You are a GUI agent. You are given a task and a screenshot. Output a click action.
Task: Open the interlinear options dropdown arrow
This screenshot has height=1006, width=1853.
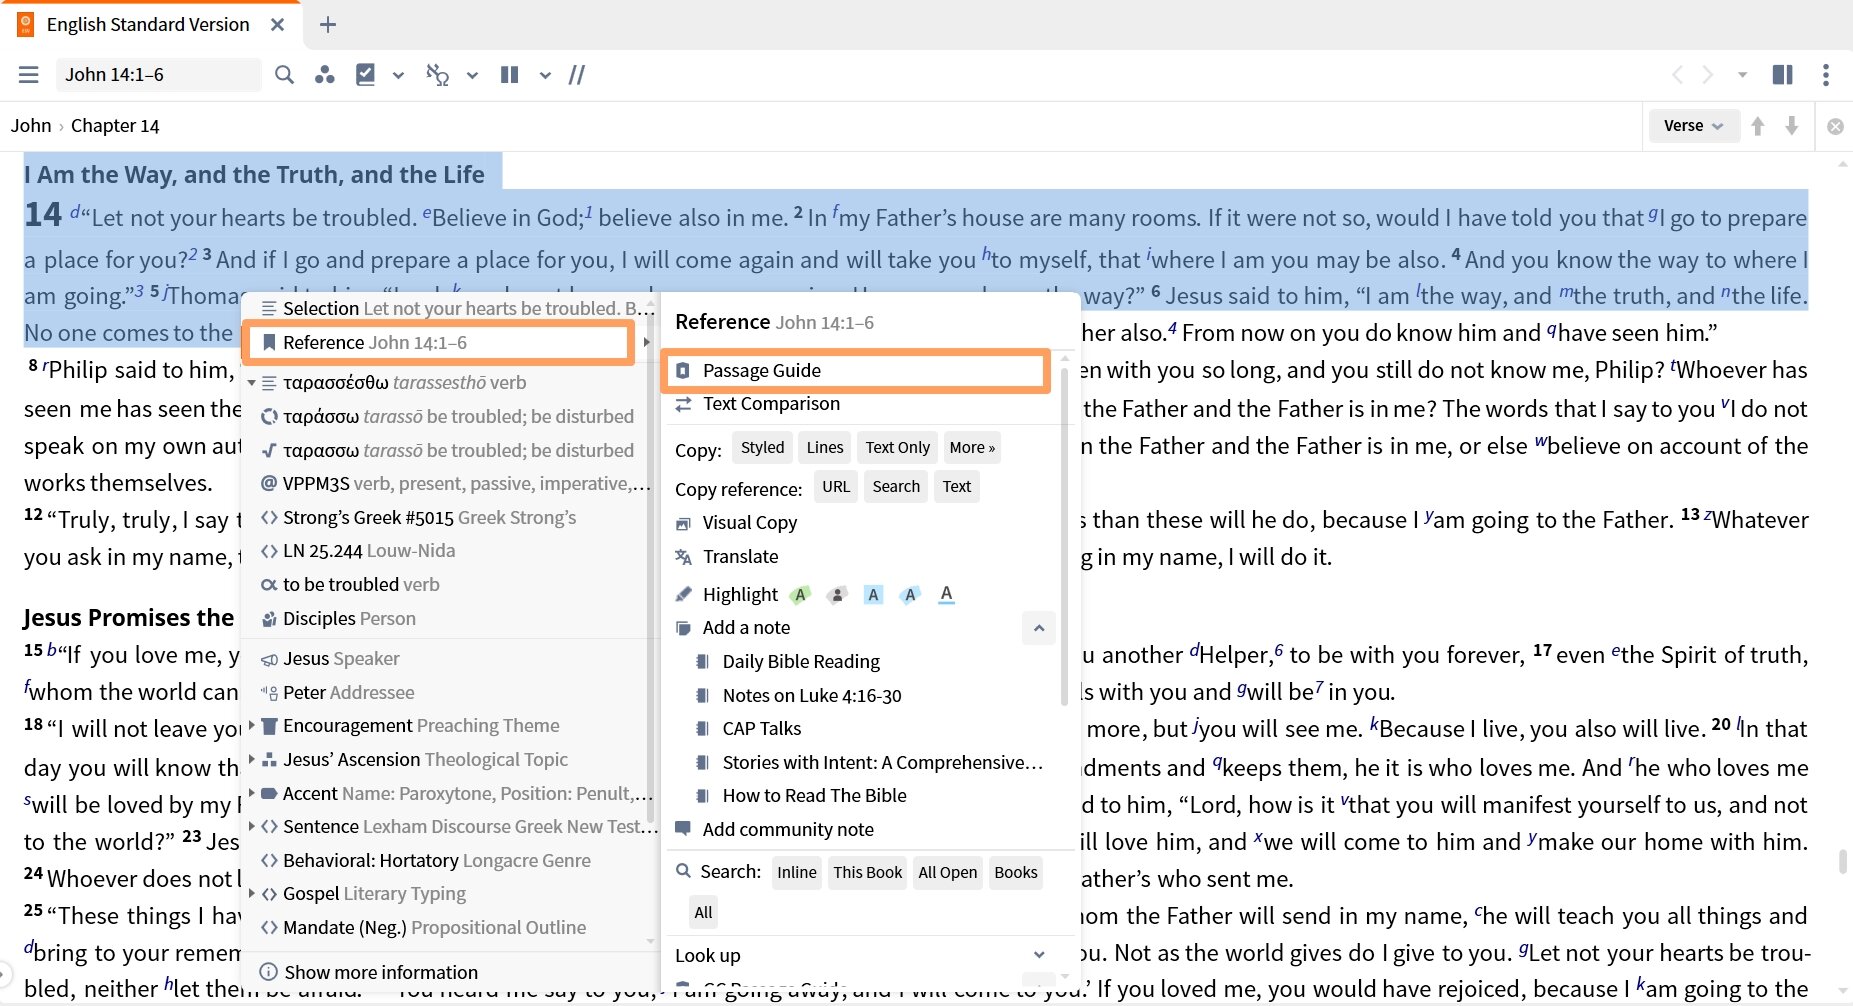coord(473,75)
